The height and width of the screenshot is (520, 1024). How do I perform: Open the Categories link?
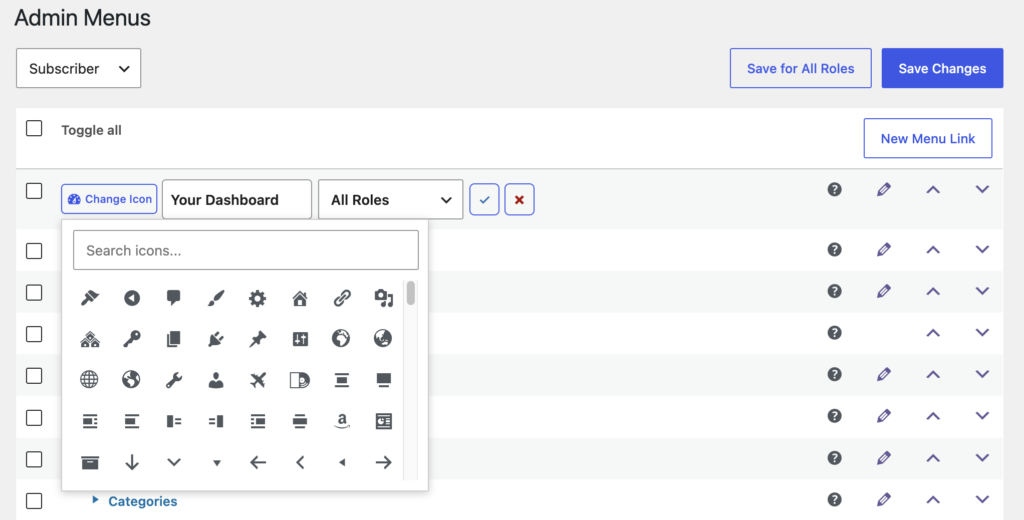point(142,501)
